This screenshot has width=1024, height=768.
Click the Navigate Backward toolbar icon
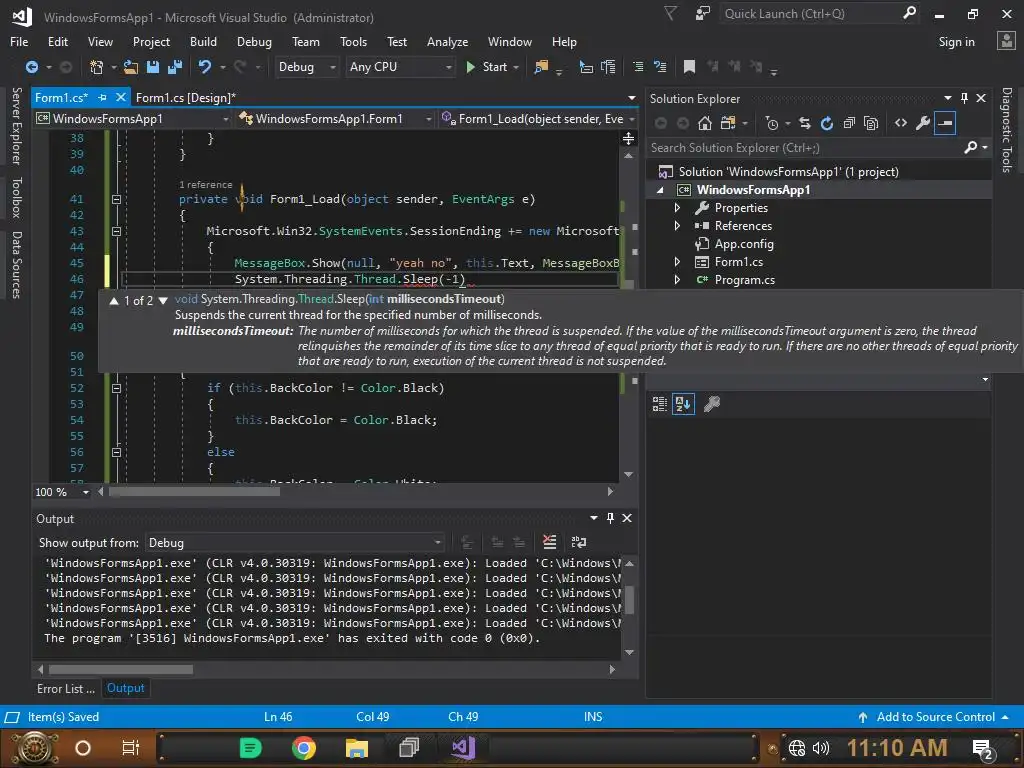[x=31, y=67]
